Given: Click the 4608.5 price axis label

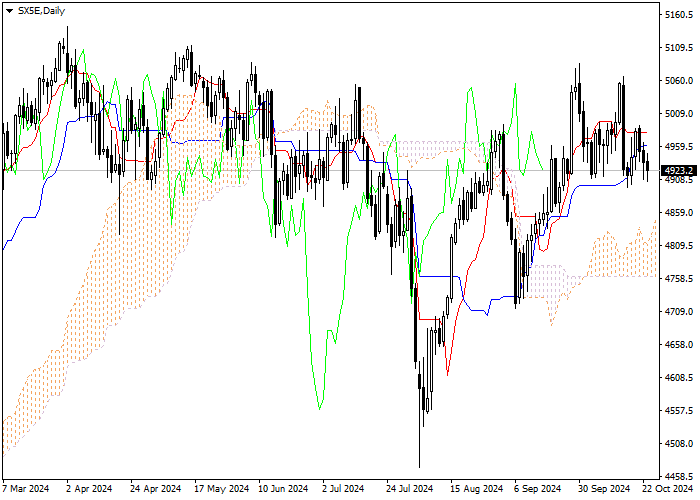Looking at the screenshot, I should [679, 378].
